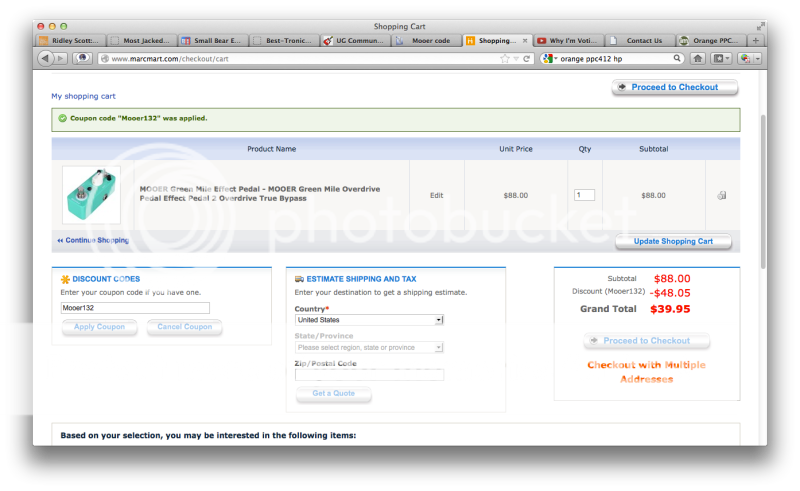Click the browser search box
This screenshot has width=800, height=491.
pyautogui.click(x=612, y=59)
